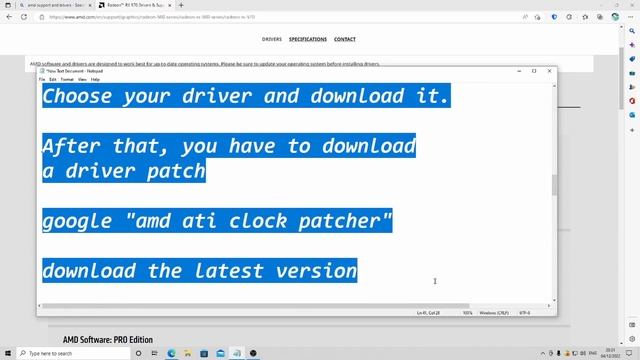
Task: Close the amd support and drivers tab
Action: pos(90,5)
